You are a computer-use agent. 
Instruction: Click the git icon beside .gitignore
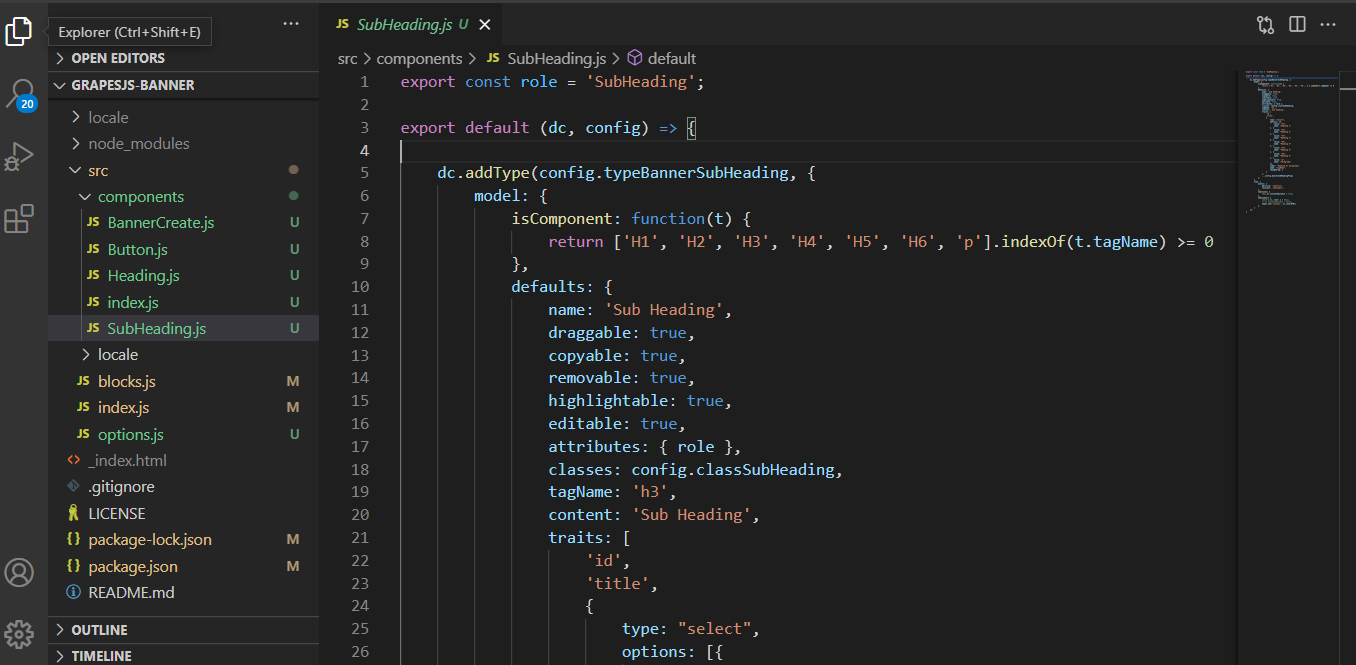[73, 487]
